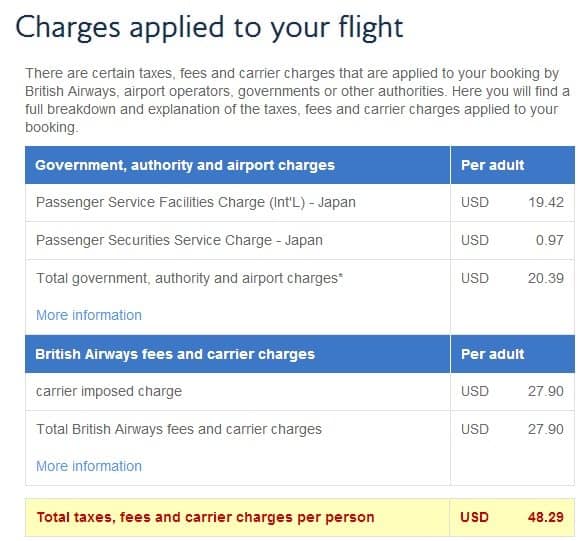Viewport: 578px width, 541px height.
Task: Click the 27.90 carrier imposed charge amount
Action: point(546,391)
